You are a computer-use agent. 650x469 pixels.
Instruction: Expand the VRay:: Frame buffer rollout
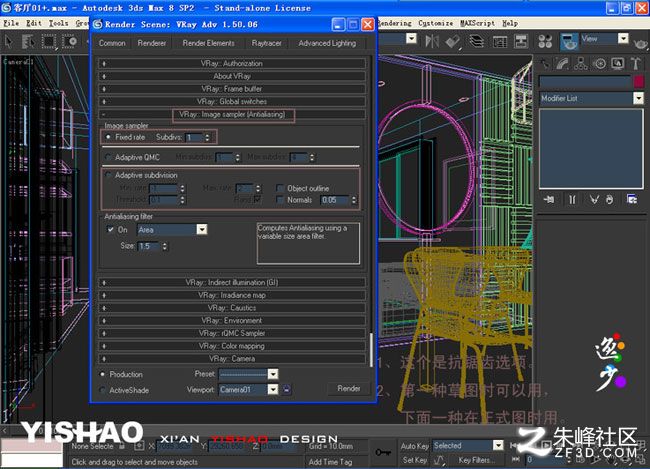tap(232, 89)
